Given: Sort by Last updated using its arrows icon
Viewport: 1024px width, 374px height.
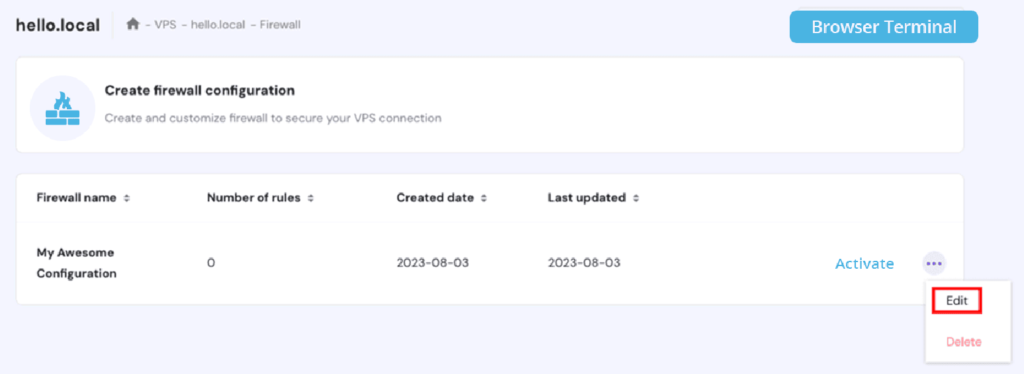Looking at the screenshot, I should [636, 198].
